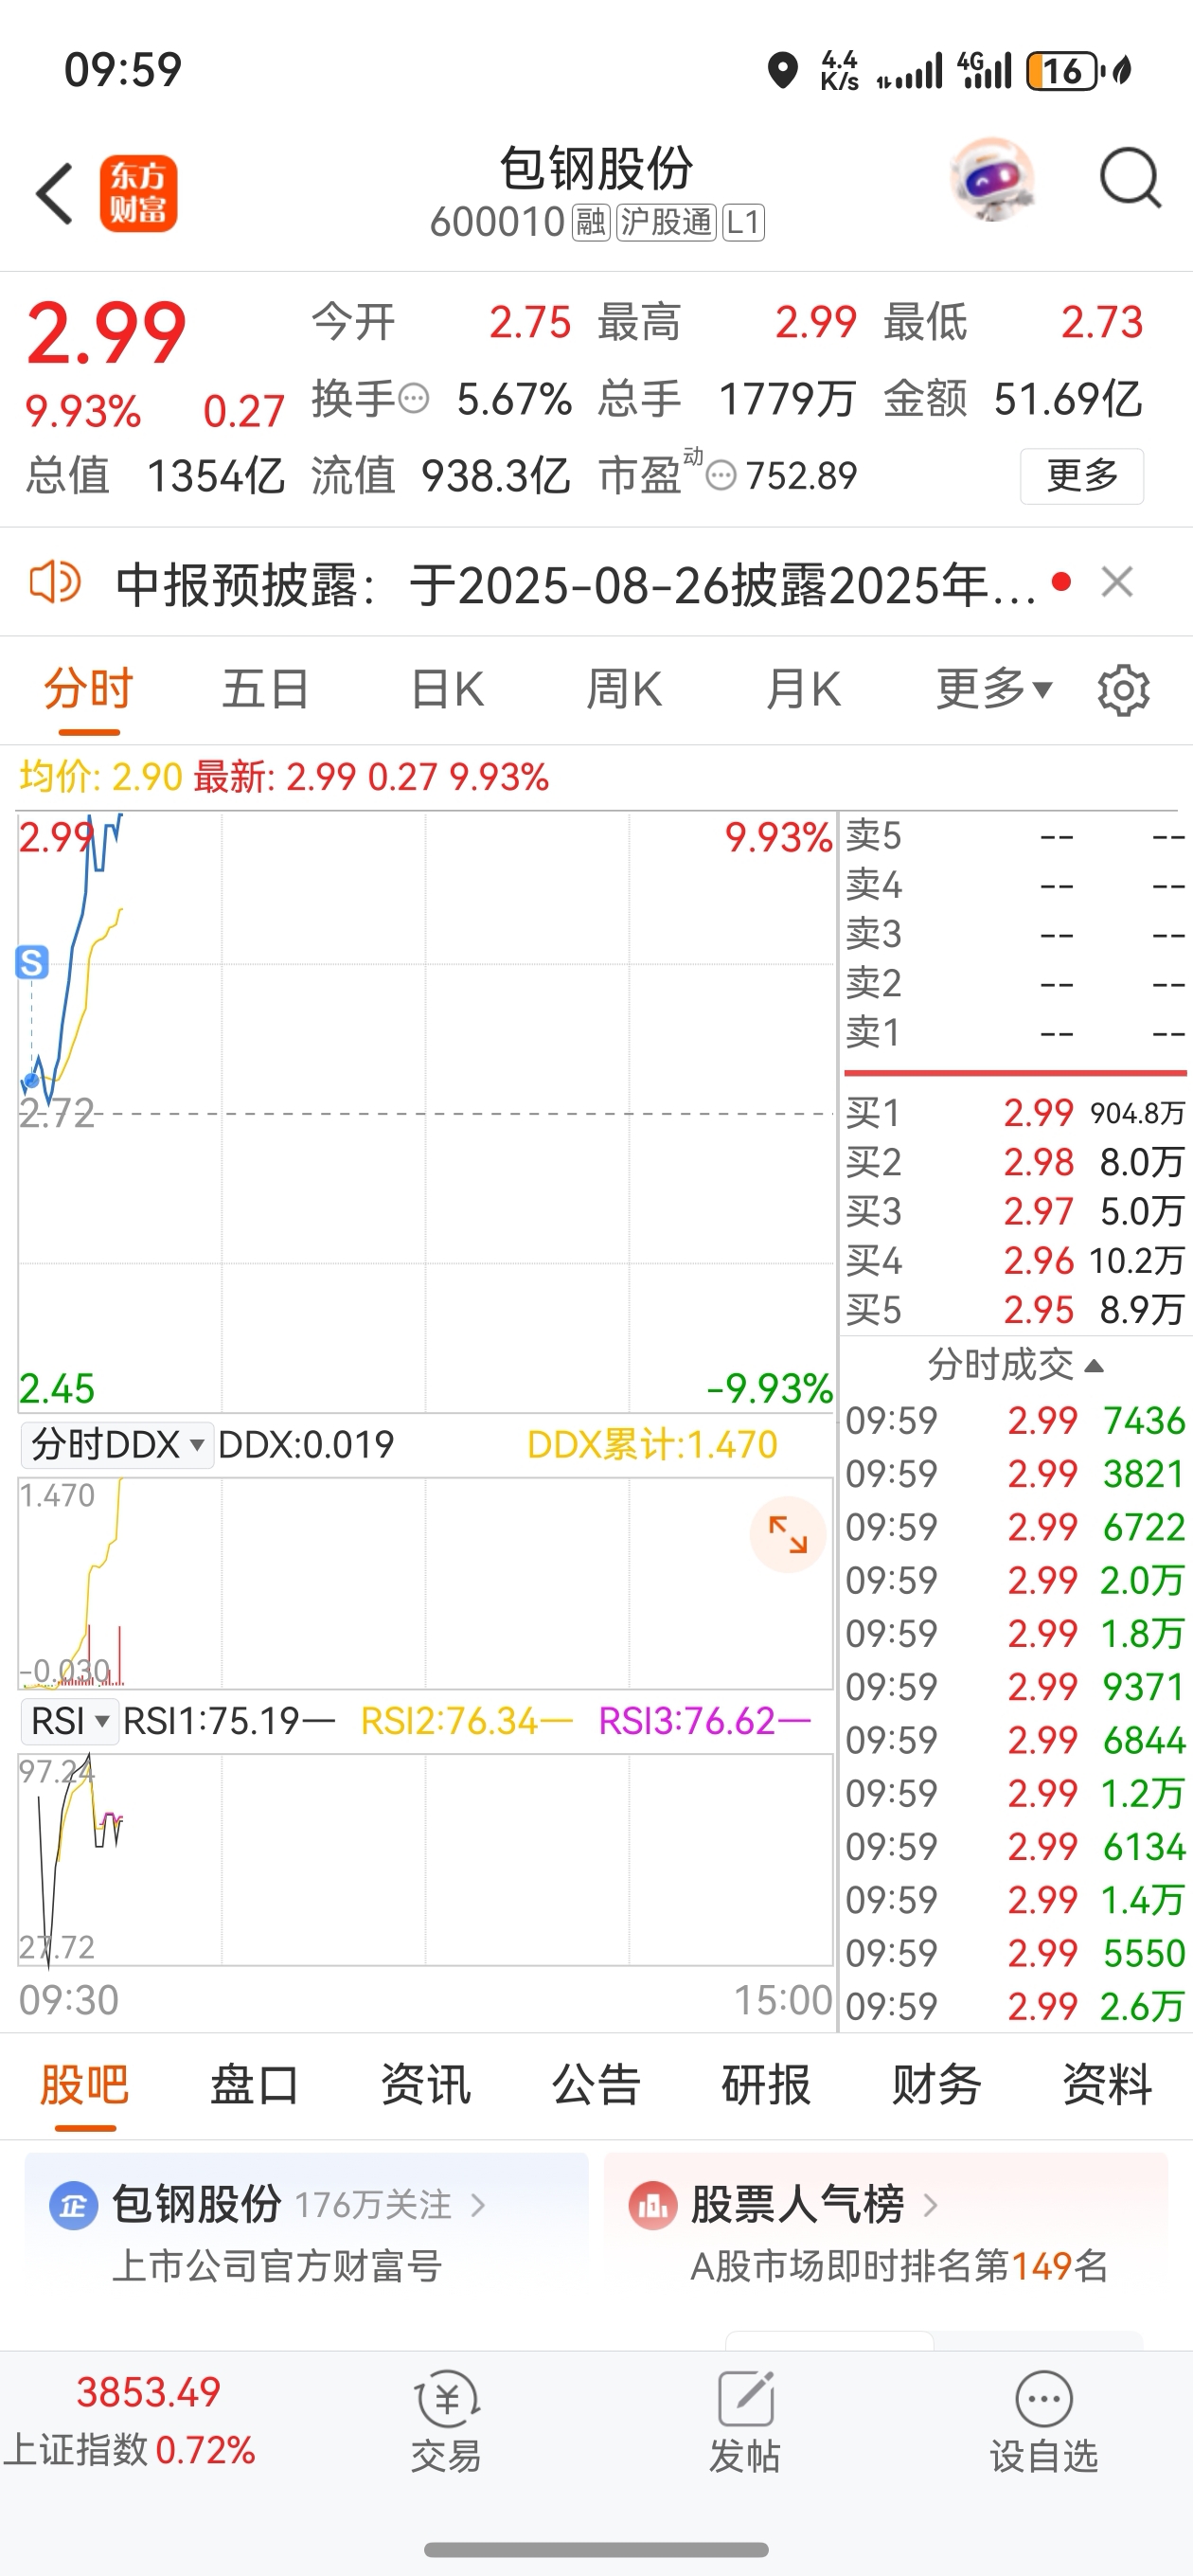Select the 股吧 tab

click(x=85, y=2085)
